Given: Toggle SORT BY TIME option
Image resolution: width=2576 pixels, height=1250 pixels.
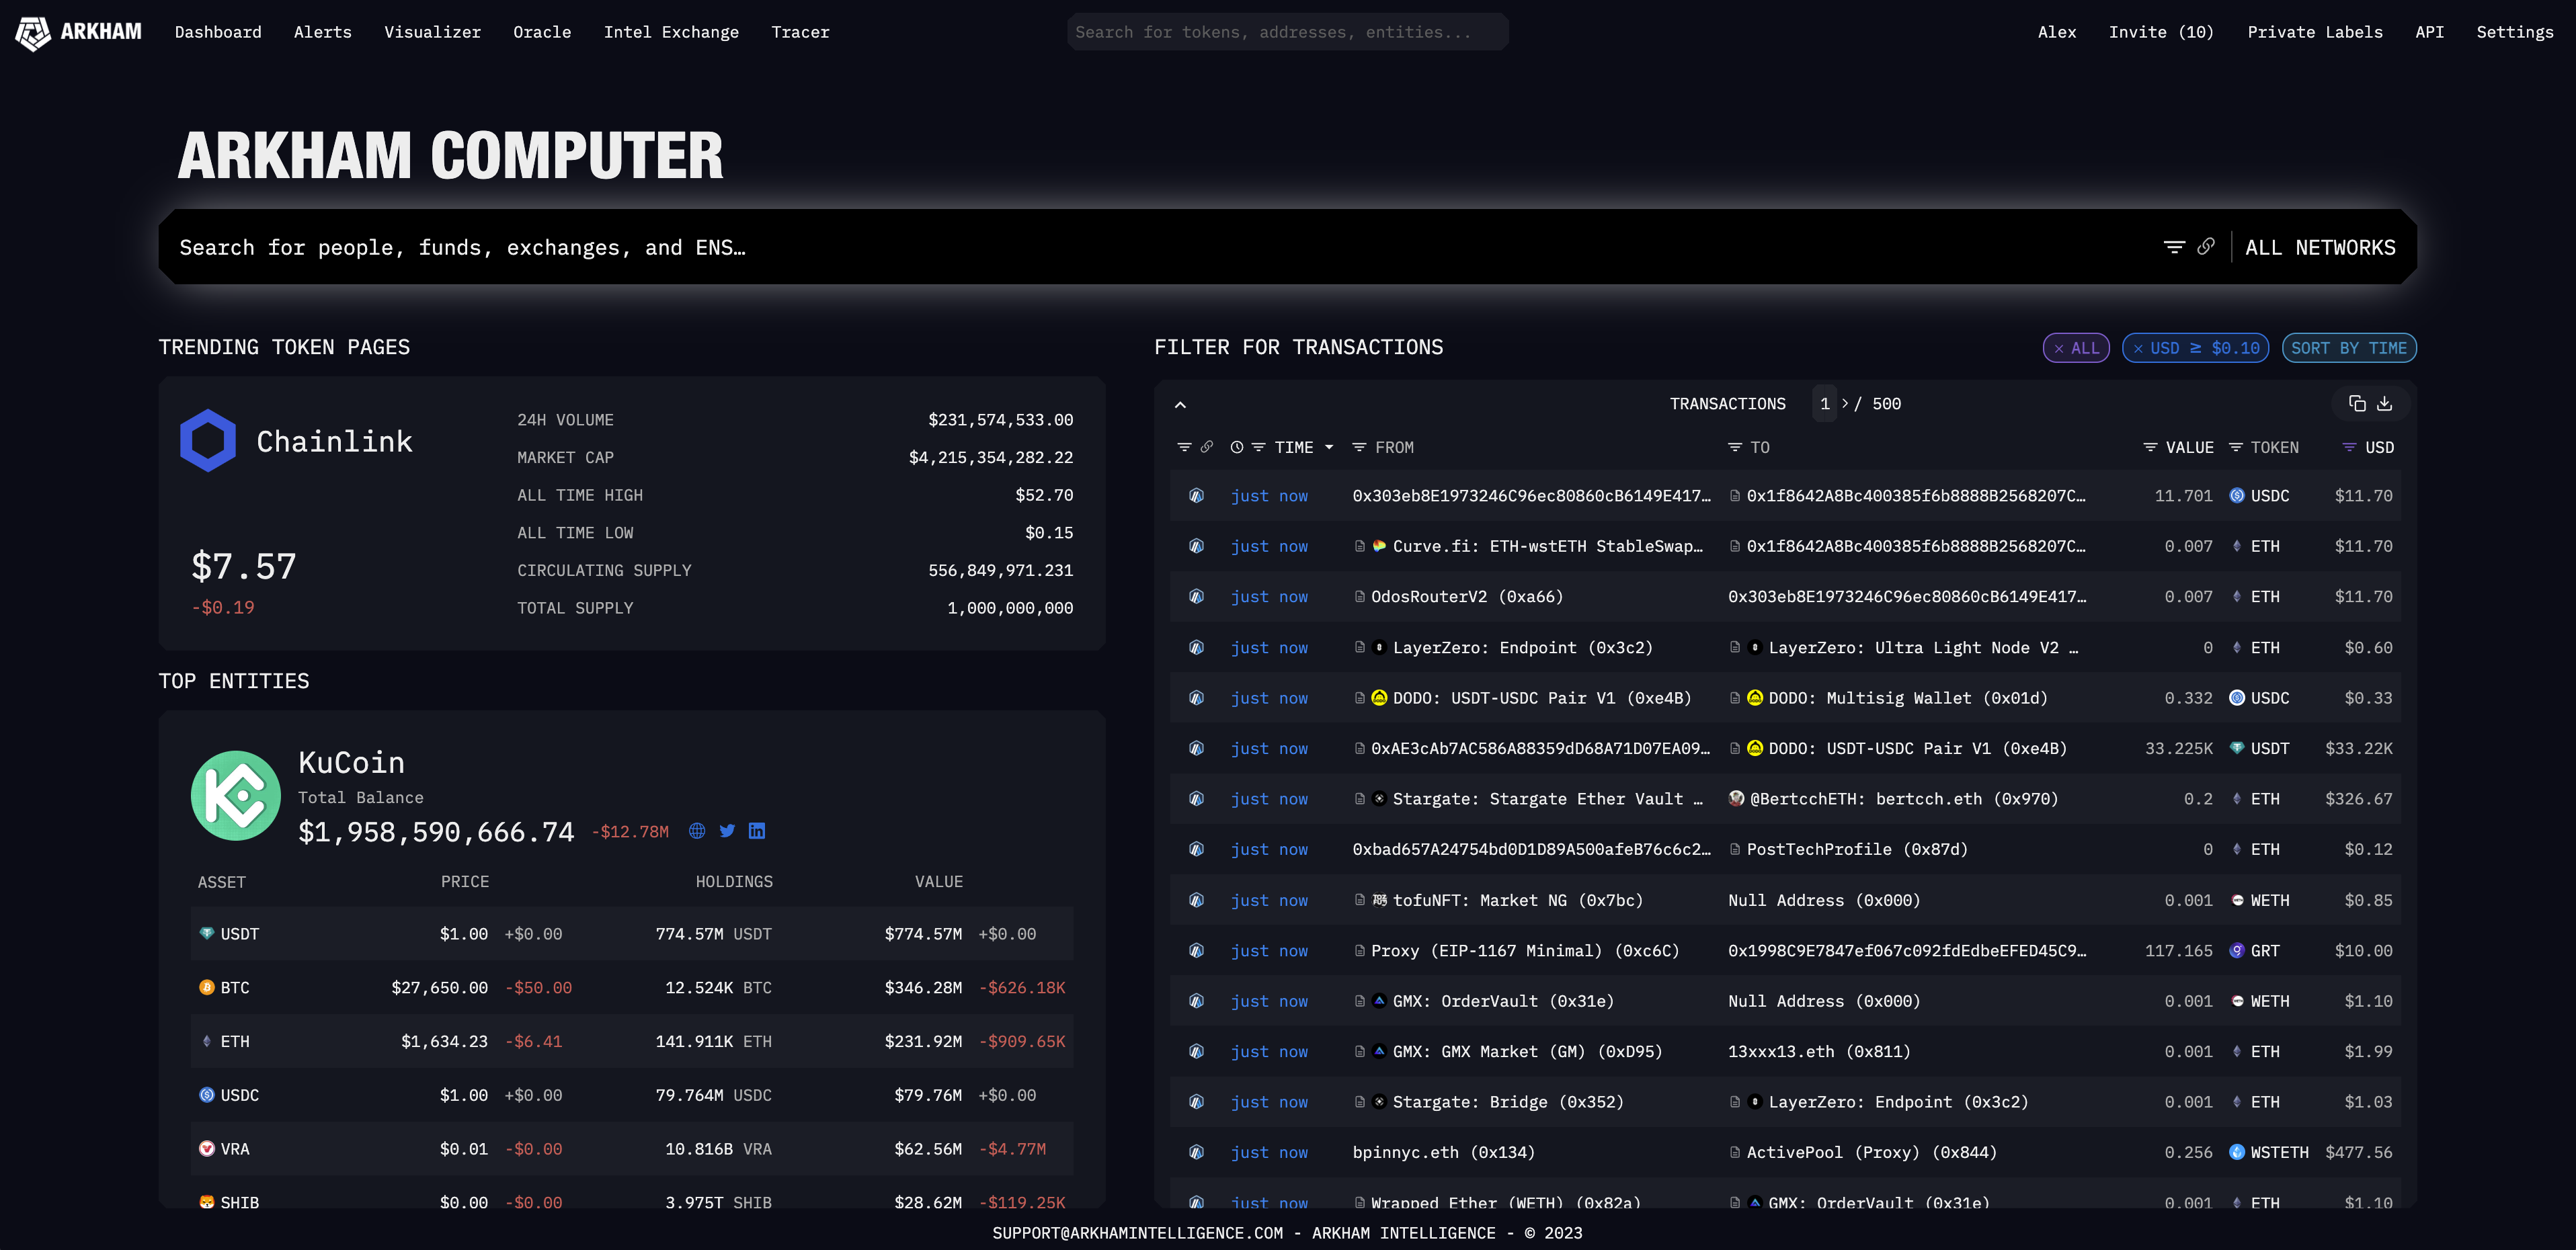Looking at the screenshot, I should pos(2349,348).
